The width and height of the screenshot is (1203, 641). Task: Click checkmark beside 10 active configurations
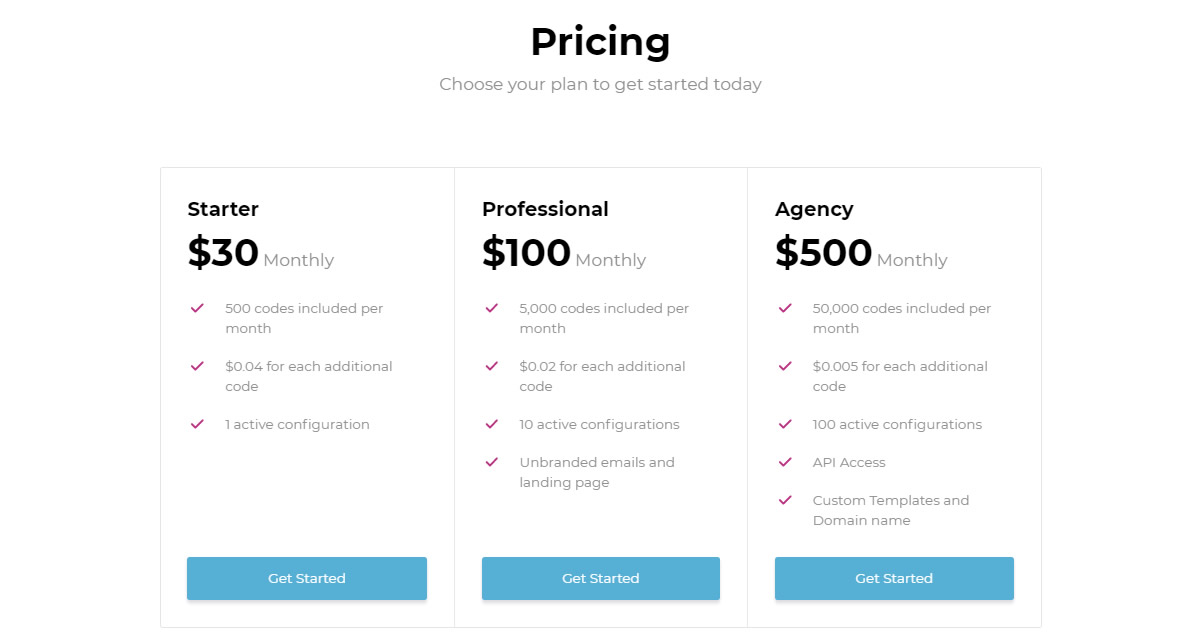491,424
